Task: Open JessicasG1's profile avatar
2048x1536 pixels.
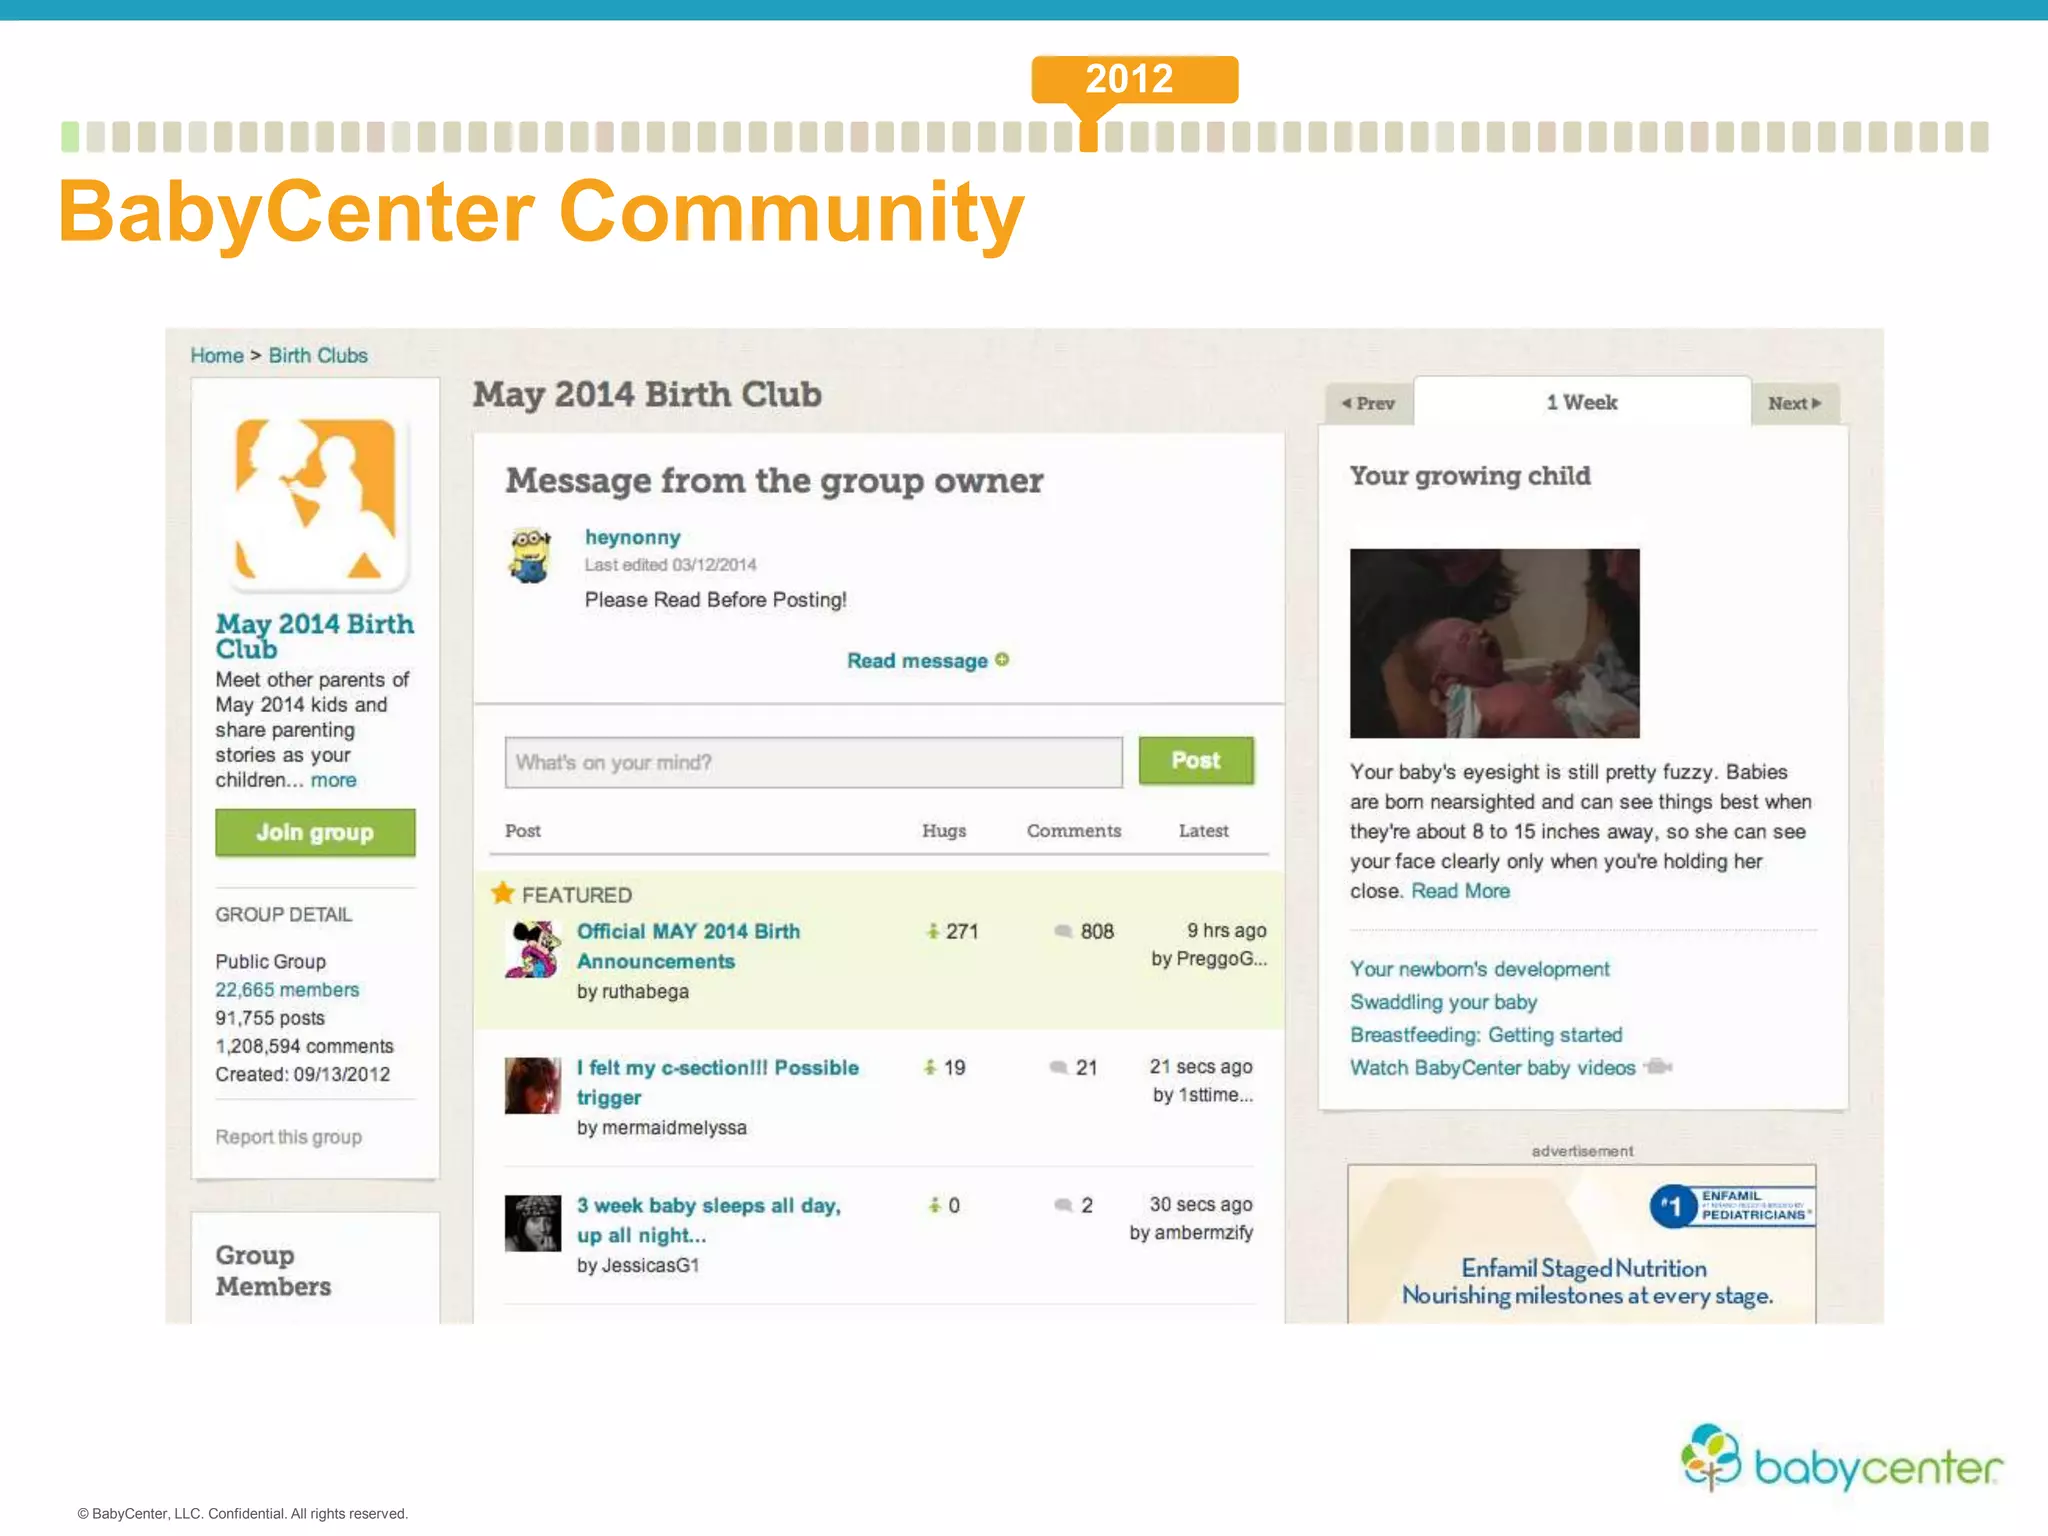Action: point(532,1223)
